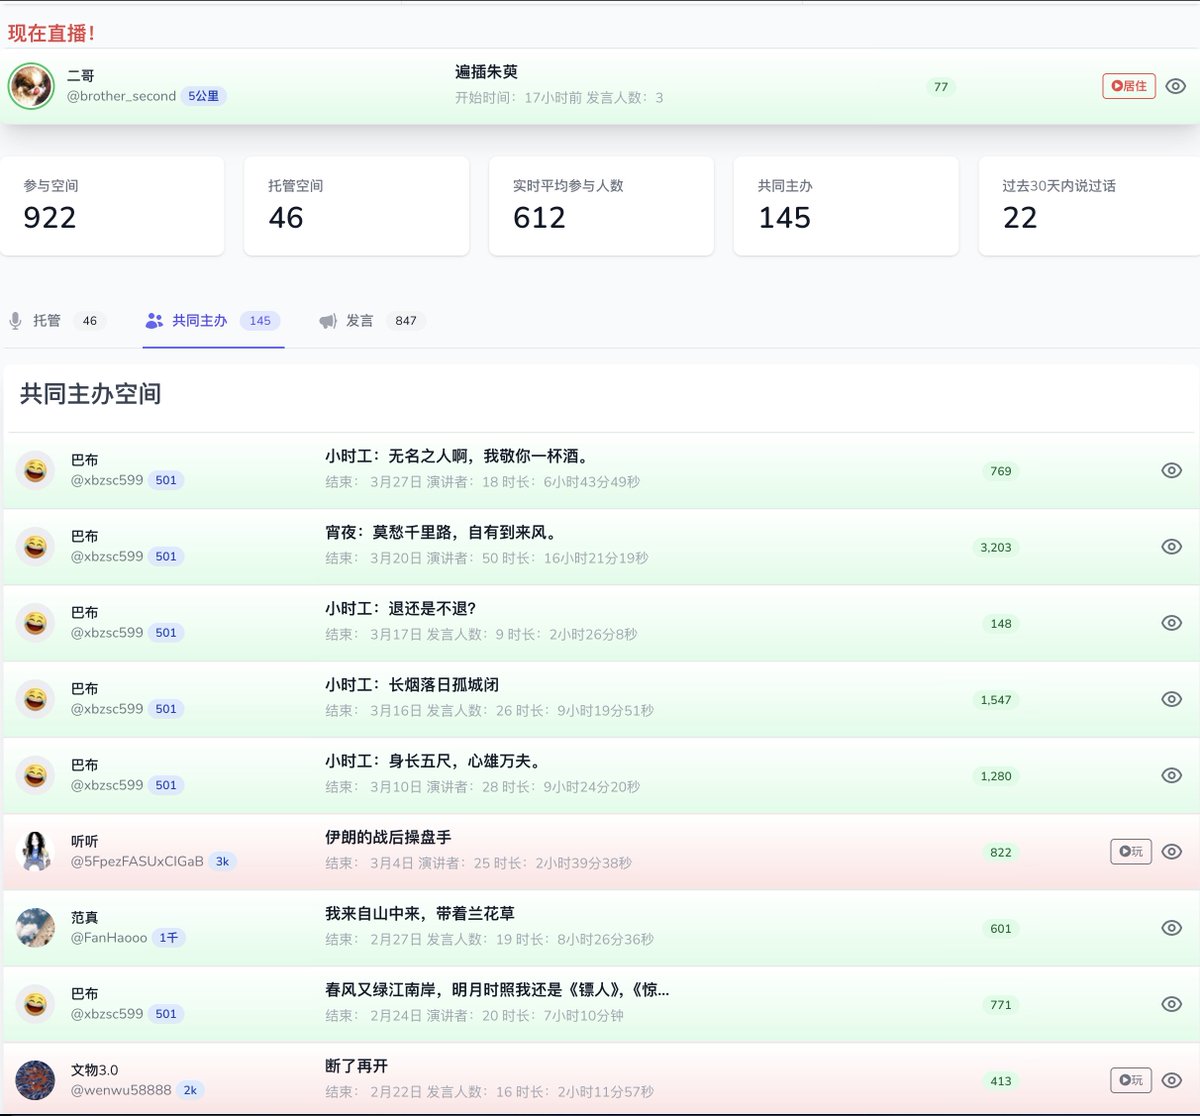
Task: Click the 共同主办空间 section heading
Action: pos(91,394)
